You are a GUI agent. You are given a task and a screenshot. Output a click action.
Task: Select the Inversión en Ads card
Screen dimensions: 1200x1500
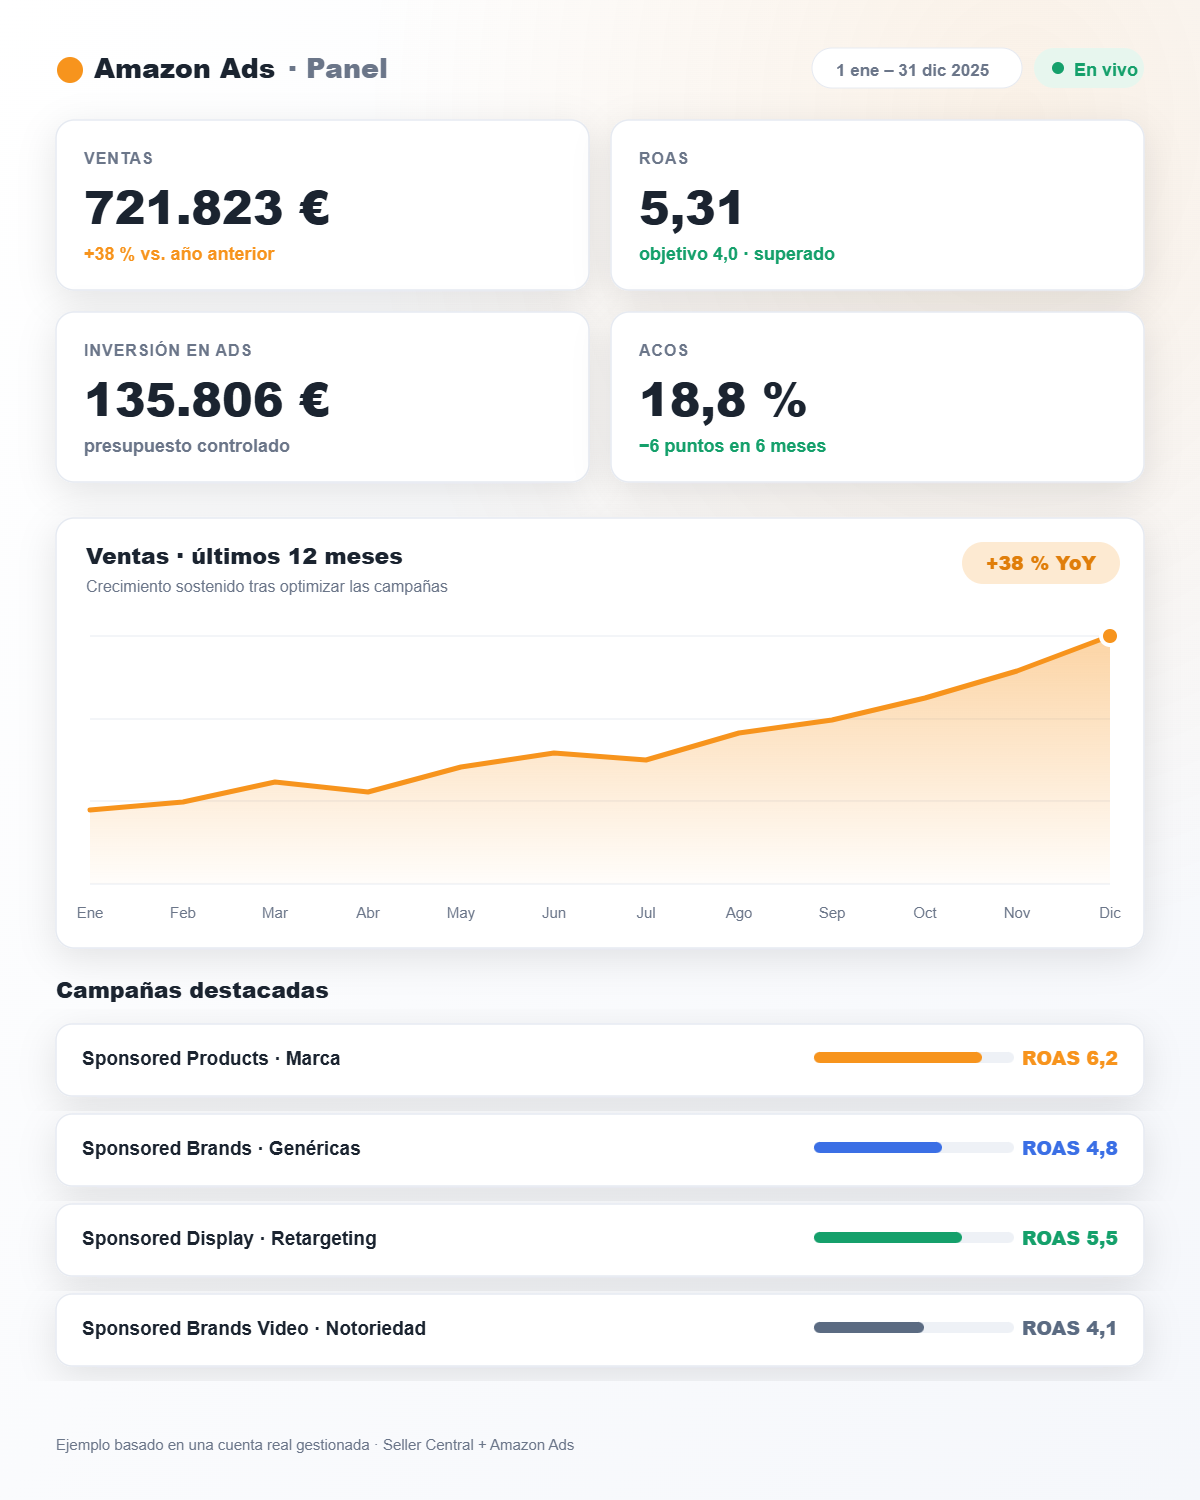pyautogui.click(x=322, y=397)
